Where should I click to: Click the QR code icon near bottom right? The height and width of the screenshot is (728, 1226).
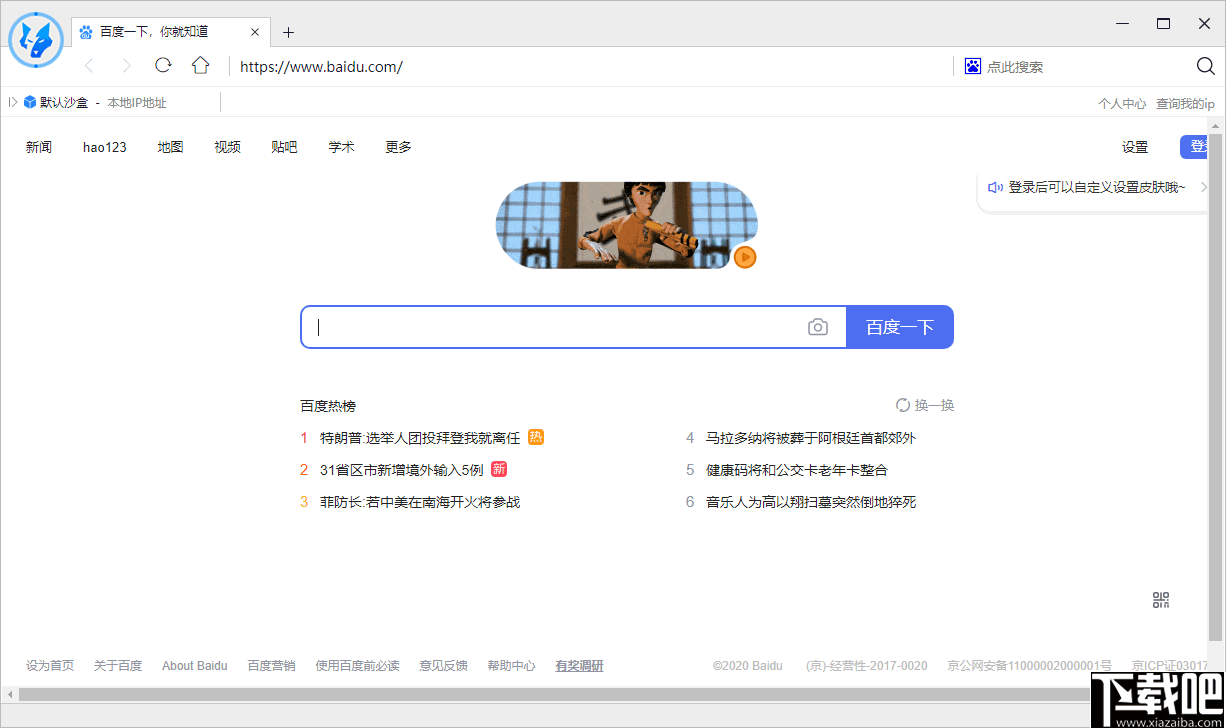[x=1160, y=600]
